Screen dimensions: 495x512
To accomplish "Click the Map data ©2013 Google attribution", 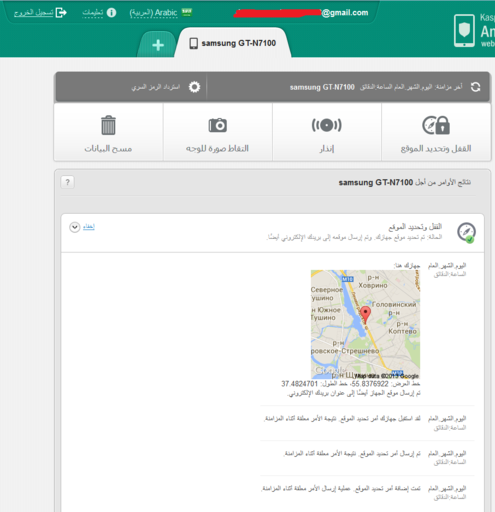I will pos(386,376).
